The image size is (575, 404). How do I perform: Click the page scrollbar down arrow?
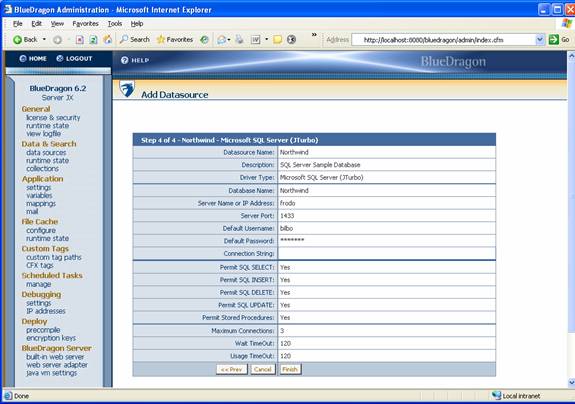click(571, 383)
